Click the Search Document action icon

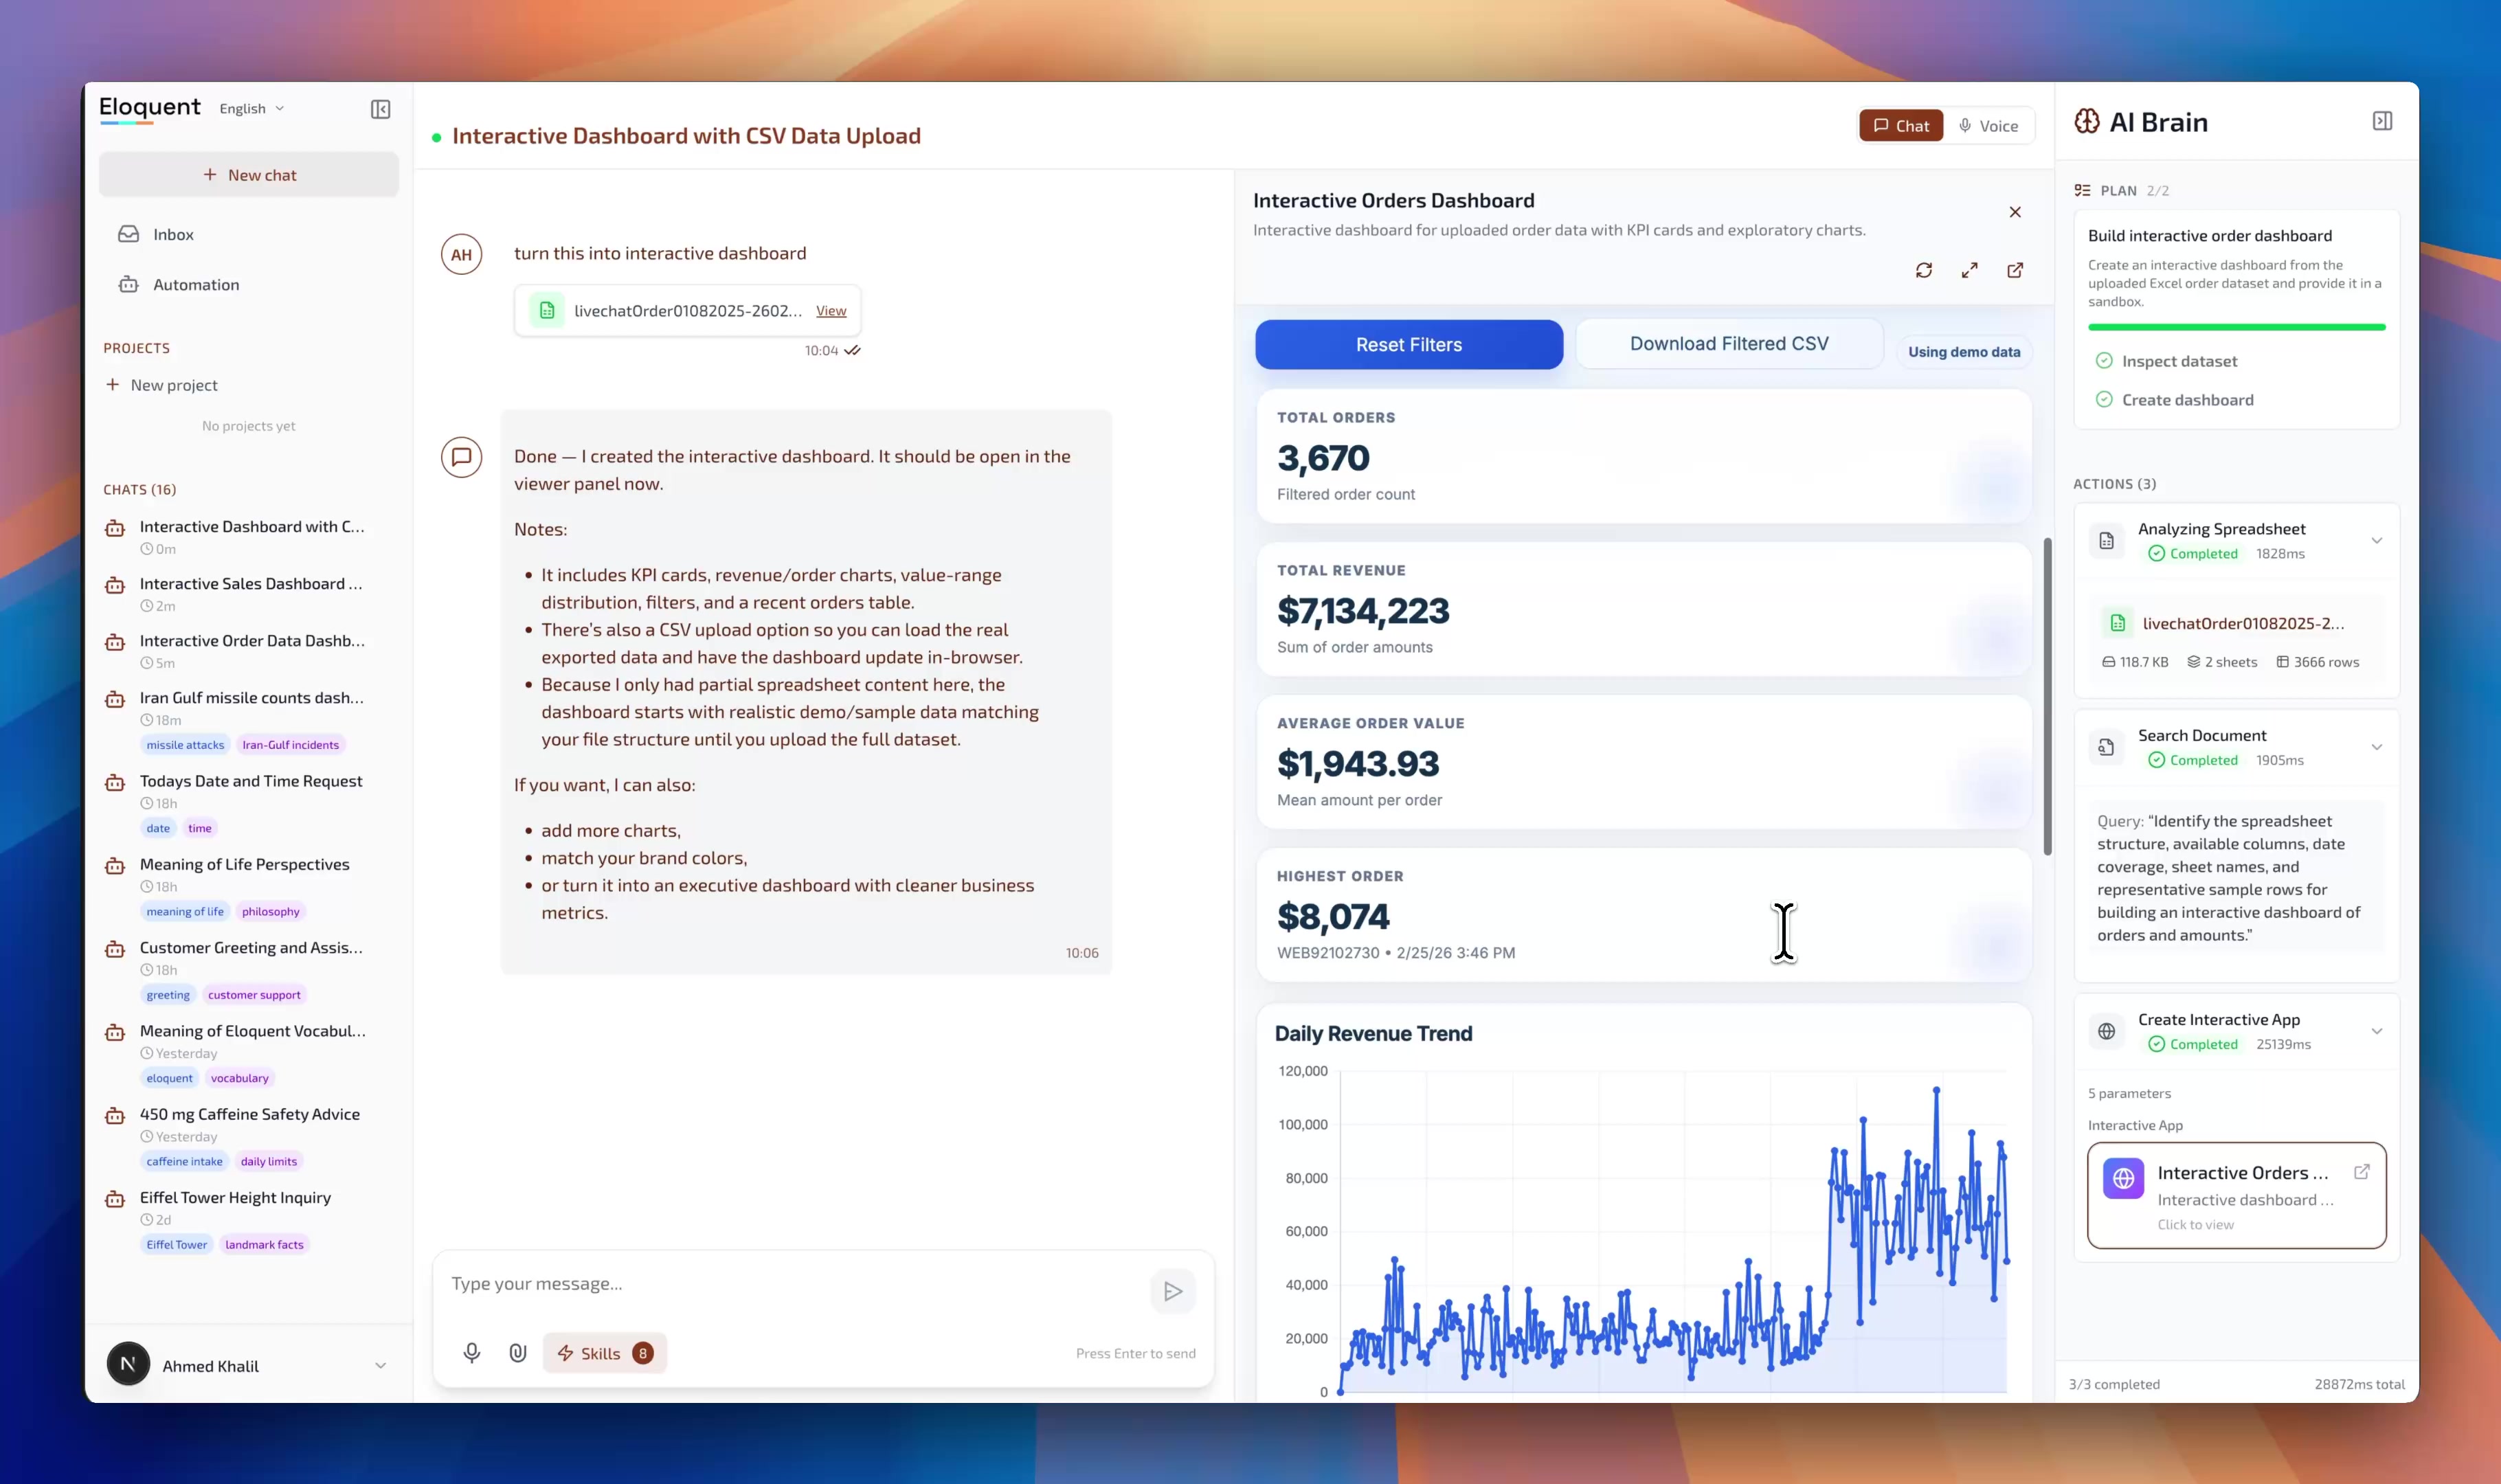2106,747
